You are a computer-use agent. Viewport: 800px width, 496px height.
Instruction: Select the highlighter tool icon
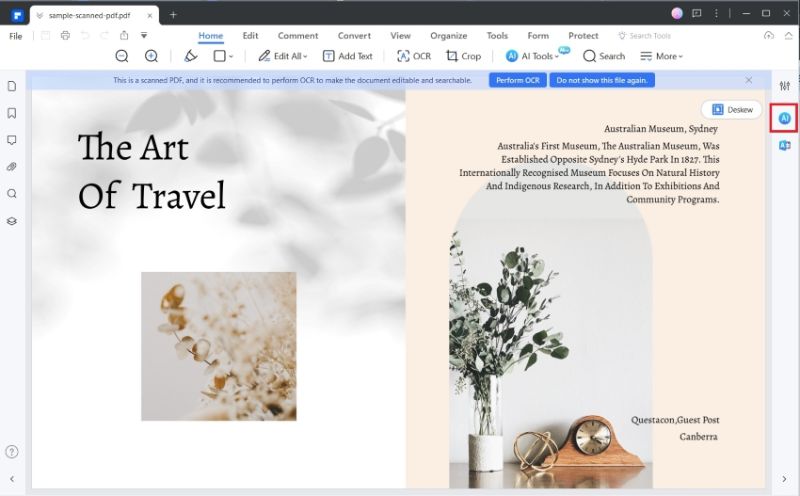click(x=191, y=56)
